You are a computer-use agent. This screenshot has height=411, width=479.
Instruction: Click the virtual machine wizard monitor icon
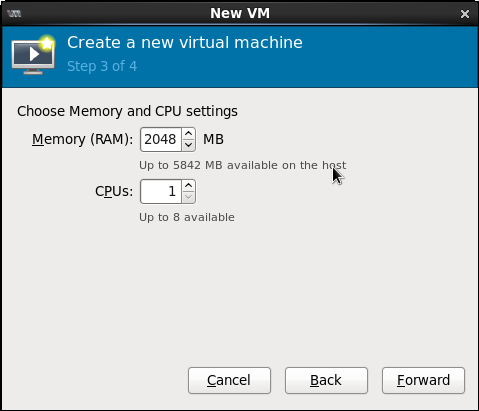[33, 55]
